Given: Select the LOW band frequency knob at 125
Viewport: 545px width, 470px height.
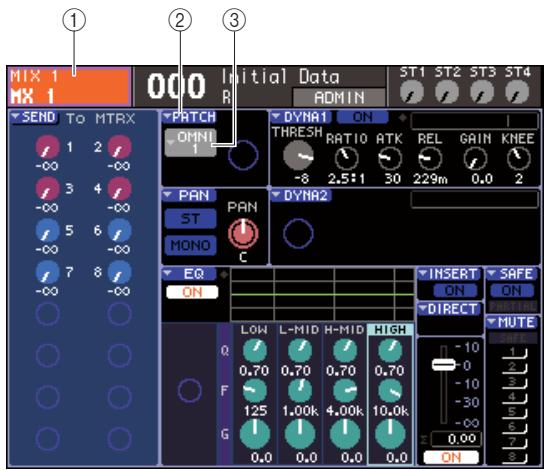Looking at the screenshot, I should (x=255, y=391).
